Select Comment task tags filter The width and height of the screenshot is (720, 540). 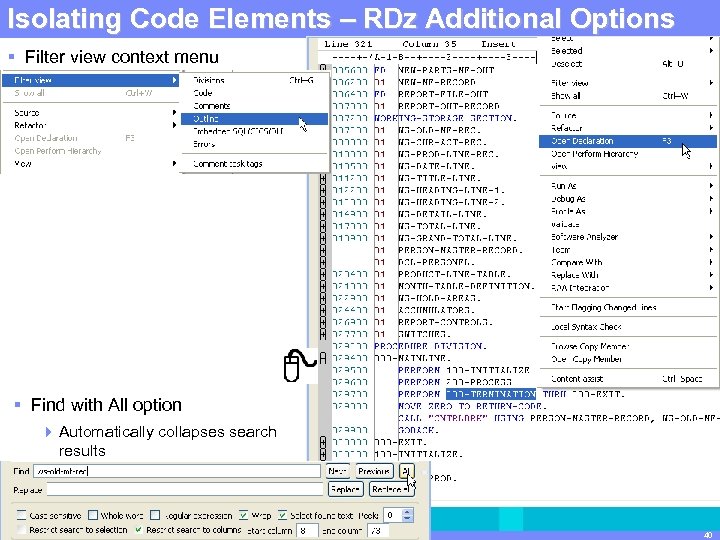(254, 164)
